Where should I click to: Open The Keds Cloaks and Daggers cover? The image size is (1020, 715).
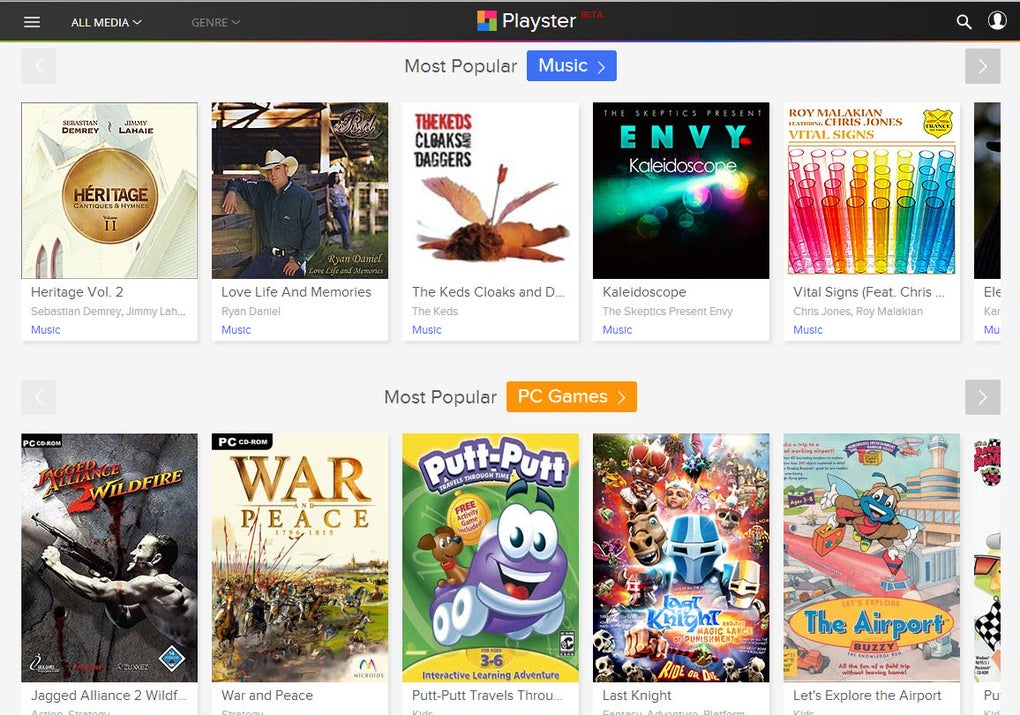tap(490, 191)
